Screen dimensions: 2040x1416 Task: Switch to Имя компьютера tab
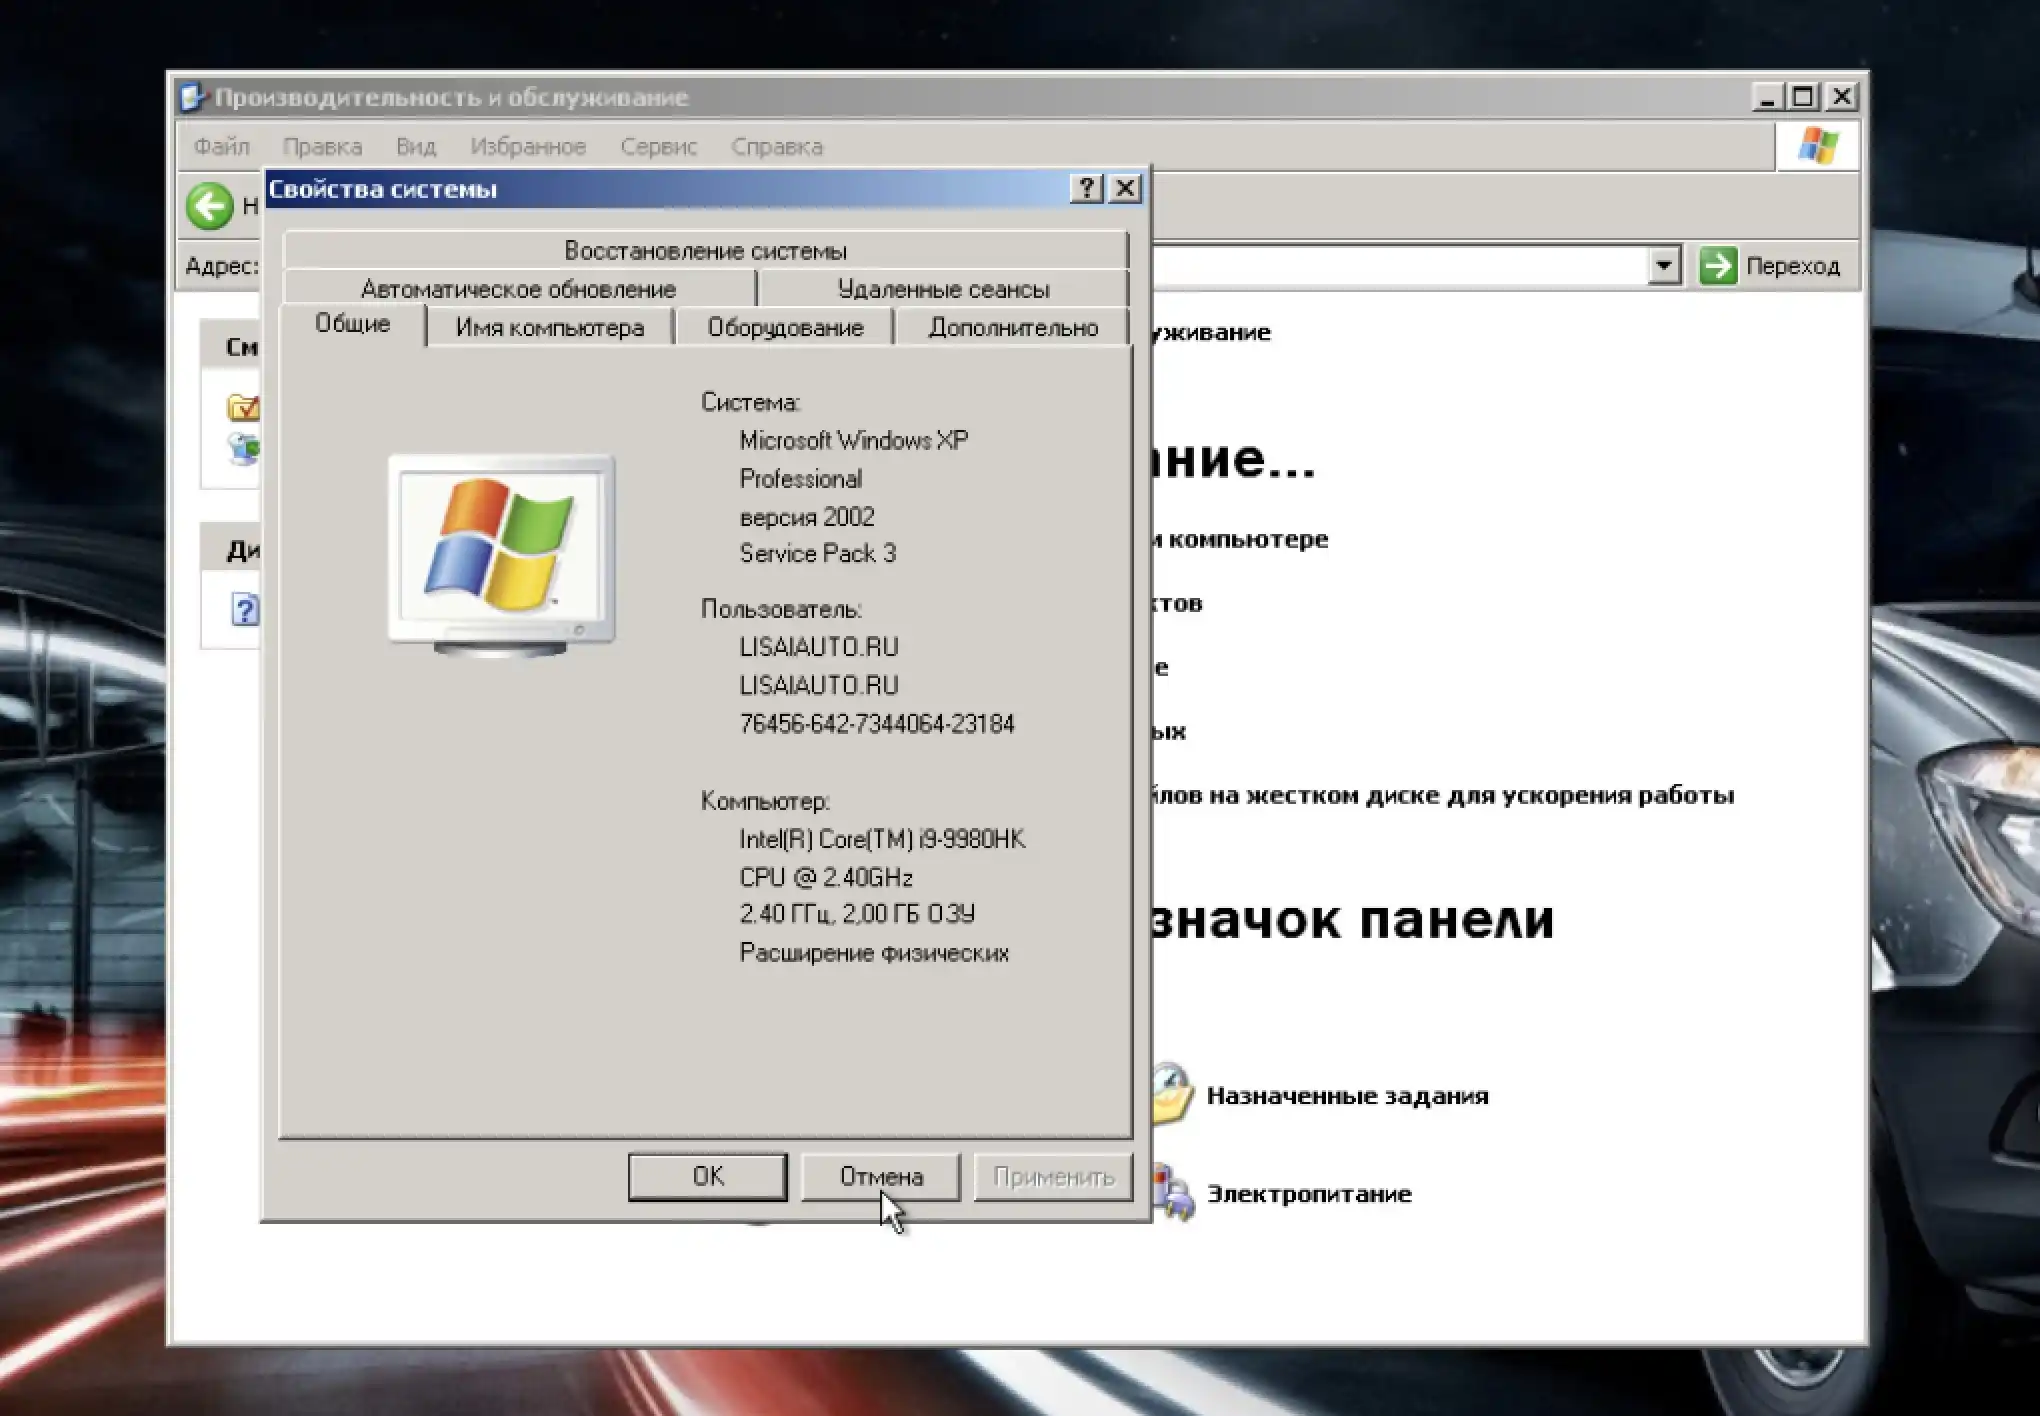(x=549, y=328)
